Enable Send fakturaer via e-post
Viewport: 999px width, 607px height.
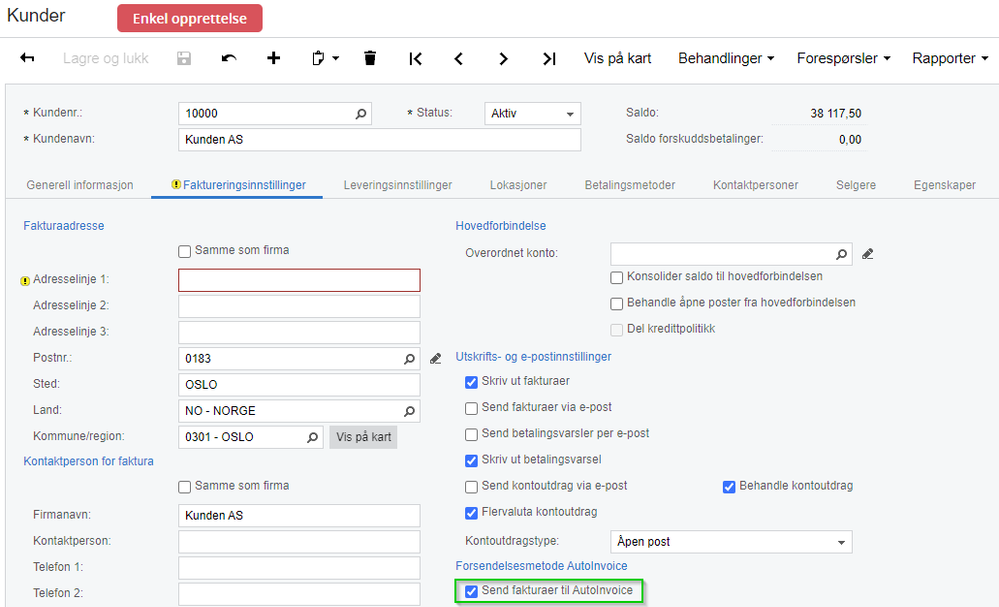471,408
